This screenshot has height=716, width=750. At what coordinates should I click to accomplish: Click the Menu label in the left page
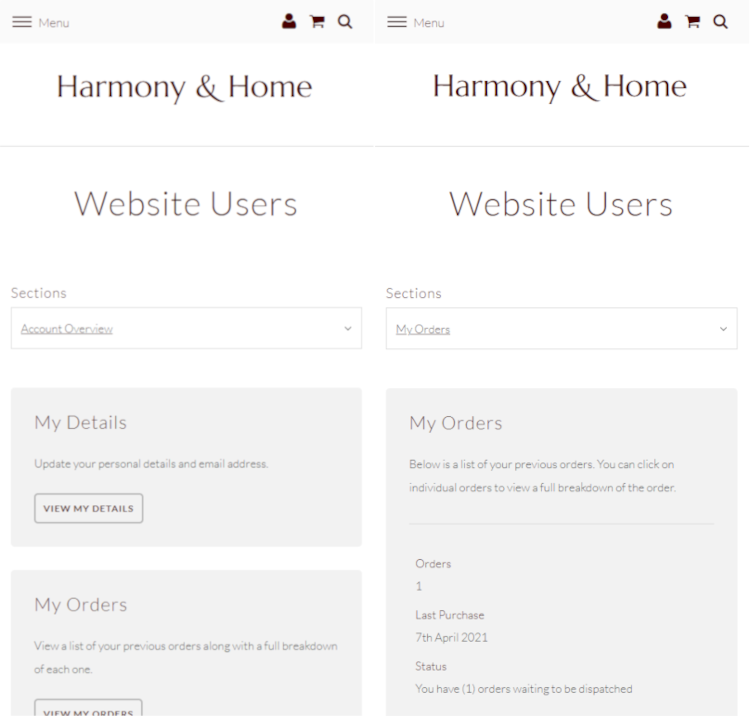54,23
